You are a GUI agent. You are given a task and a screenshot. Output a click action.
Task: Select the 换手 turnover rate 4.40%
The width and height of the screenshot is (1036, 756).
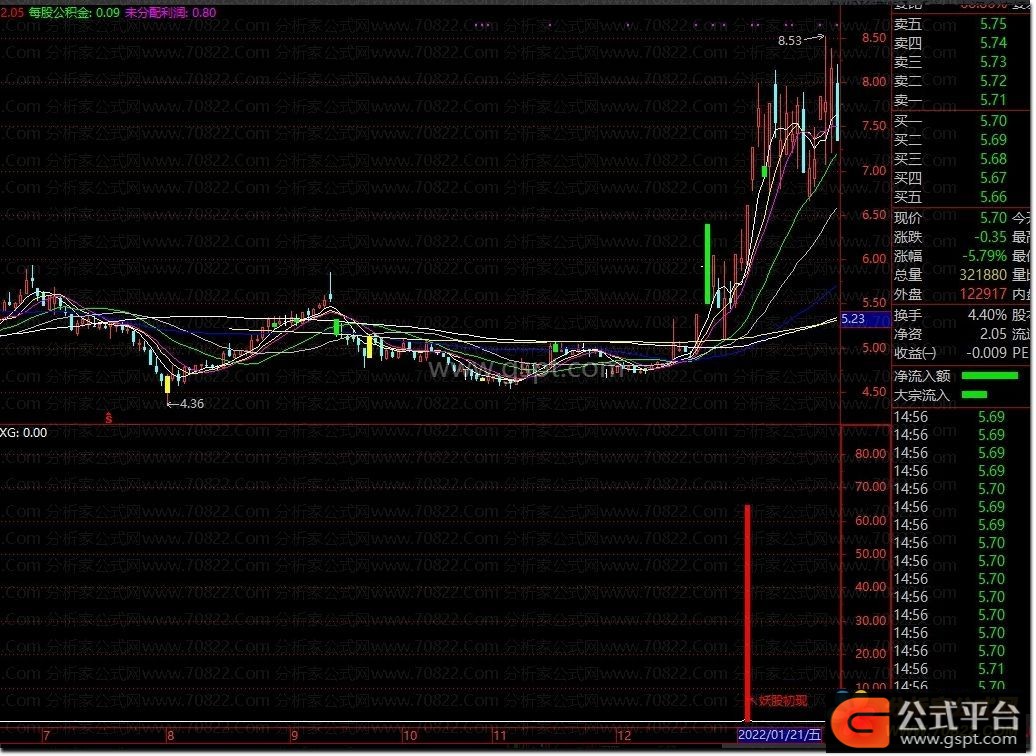988,315
